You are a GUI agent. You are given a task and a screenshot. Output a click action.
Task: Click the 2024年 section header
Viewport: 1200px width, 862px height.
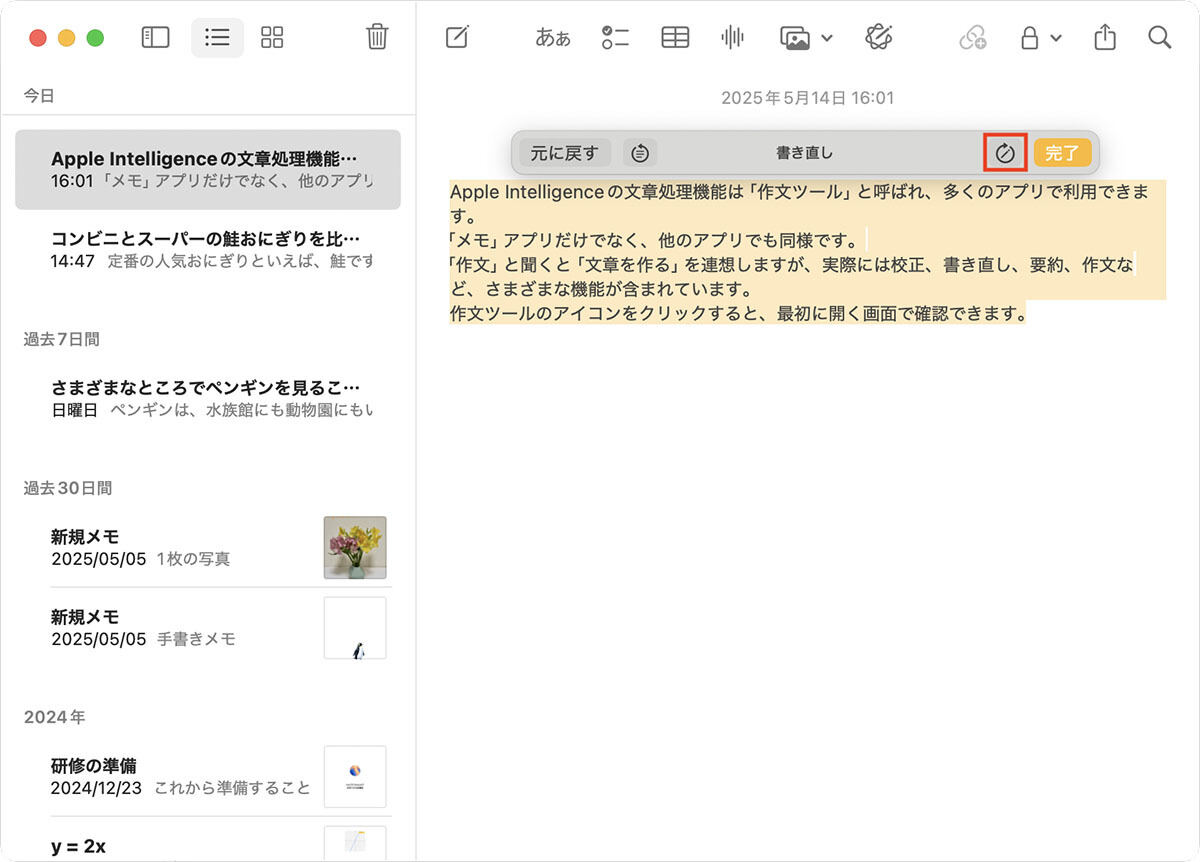pyautogui.click(x=54, y=717)
